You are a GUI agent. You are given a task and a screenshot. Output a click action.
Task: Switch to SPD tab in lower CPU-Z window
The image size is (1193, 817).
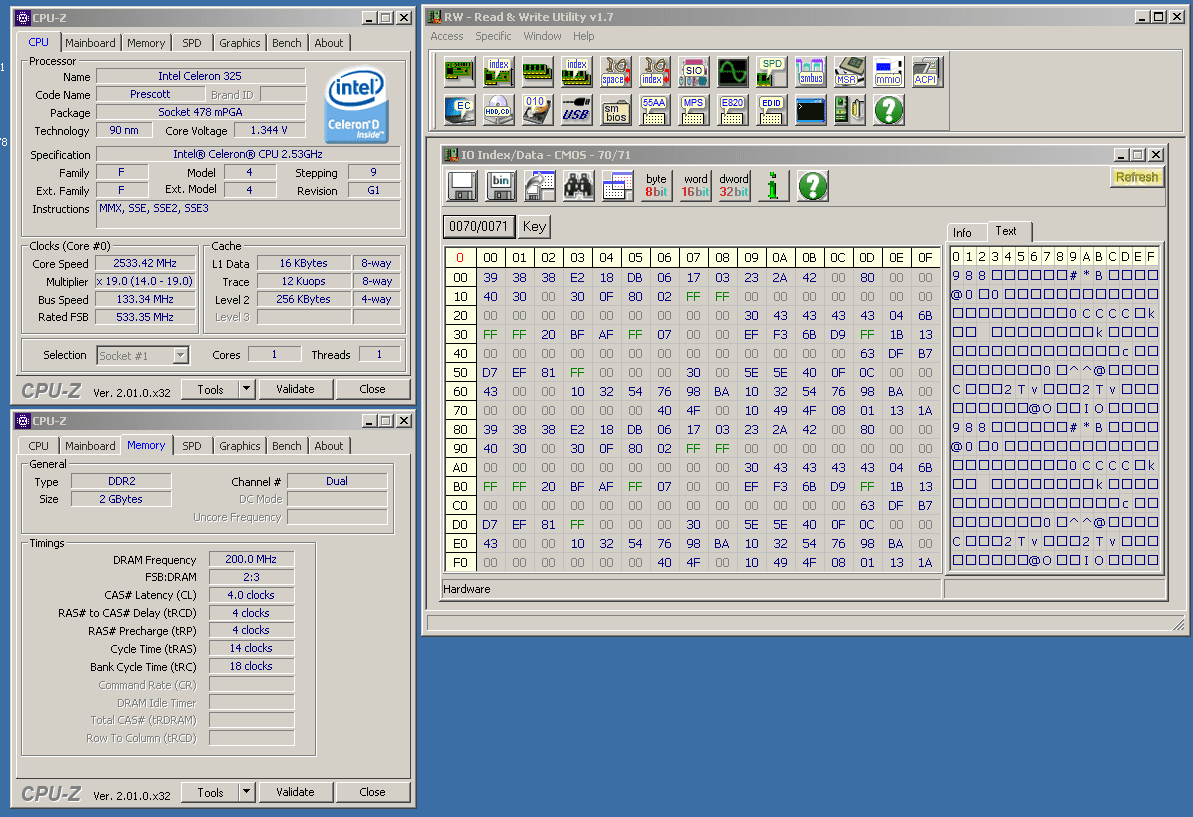192,446
